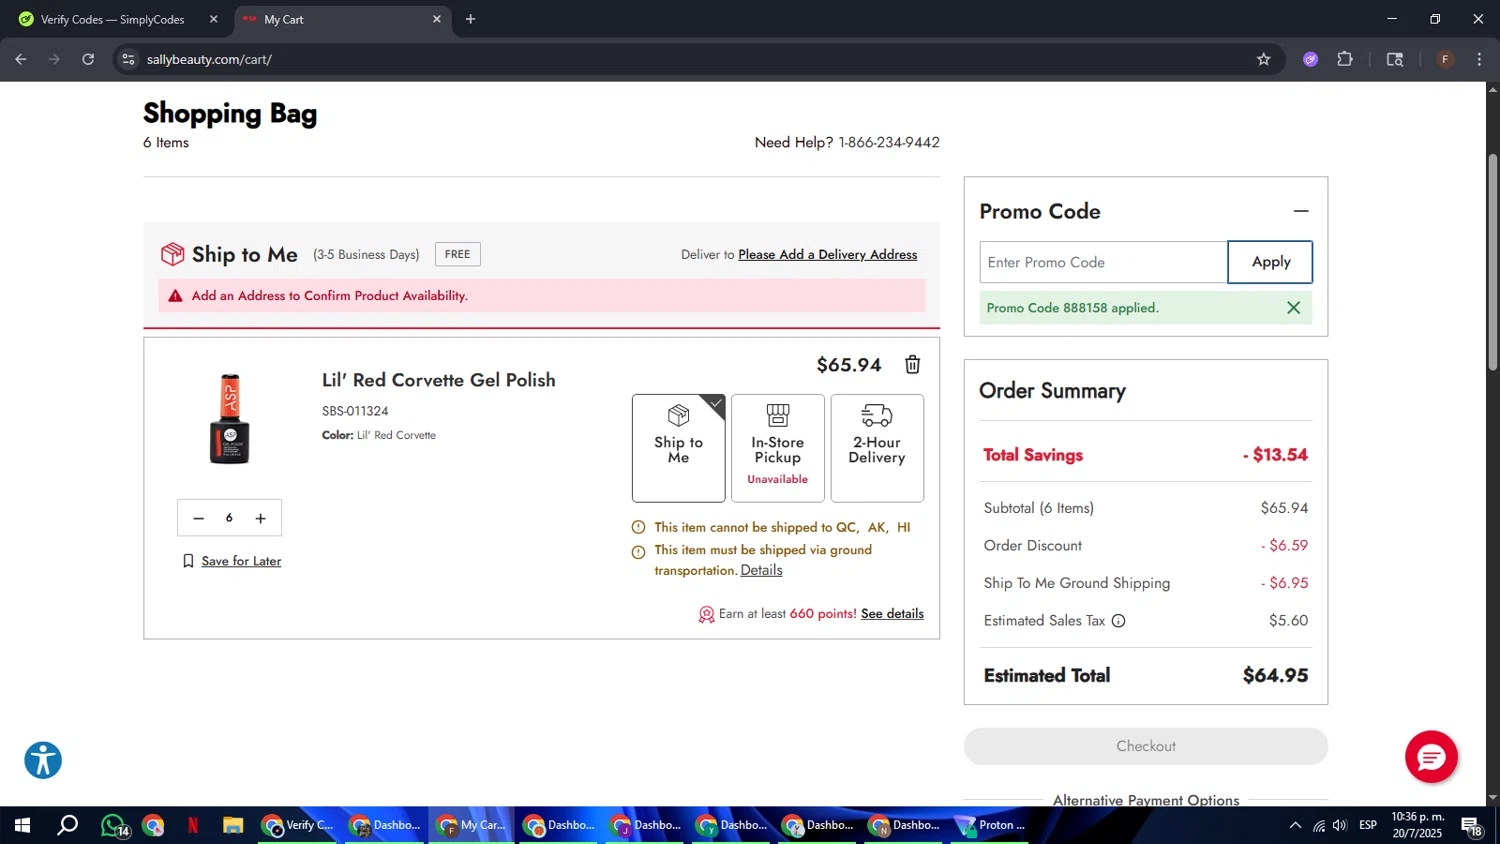Screen dimensions: 1500x844
Task: Collapse the Promo Code section
Action: click(1300, 211)
